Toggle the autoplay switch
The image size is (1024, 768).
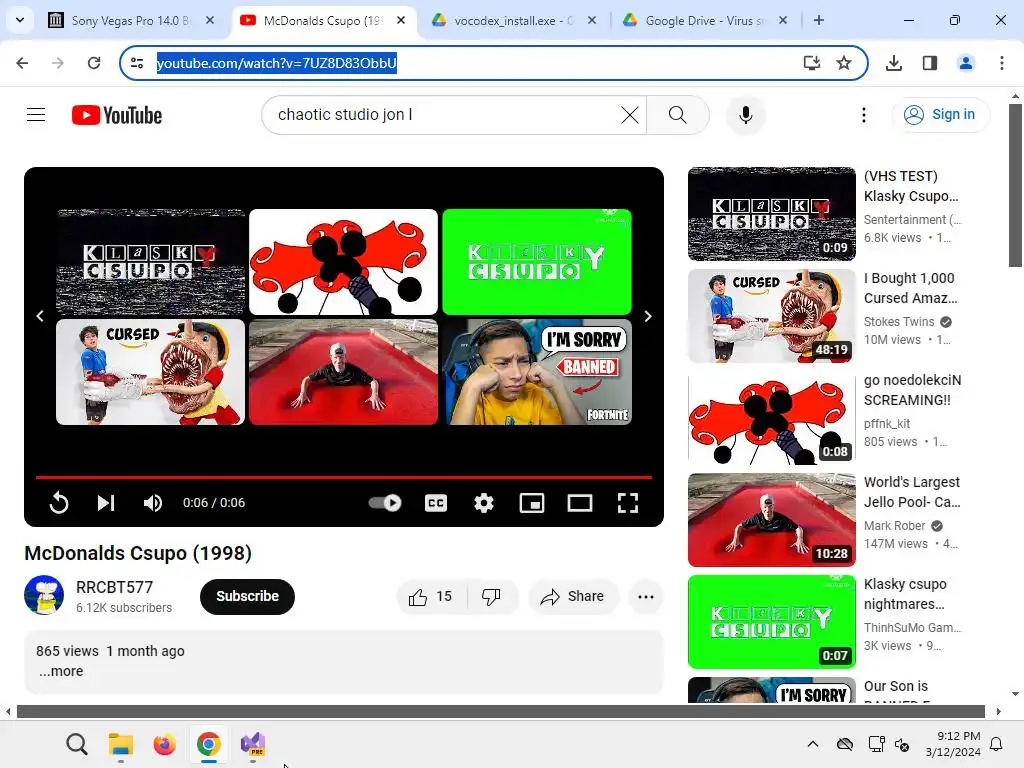(385, 503)
